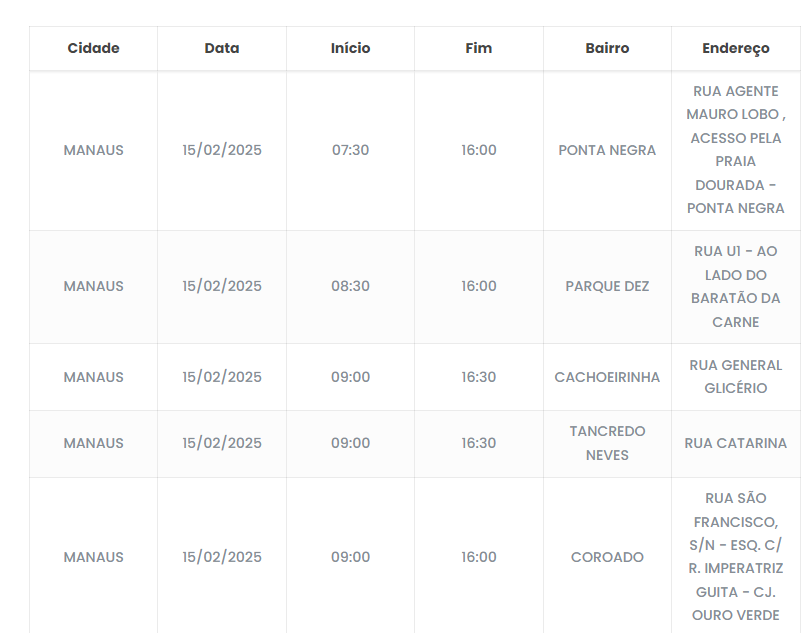Select the BARATÃO DA CARNE address cell
812x633 pixels.
point(736,286)
